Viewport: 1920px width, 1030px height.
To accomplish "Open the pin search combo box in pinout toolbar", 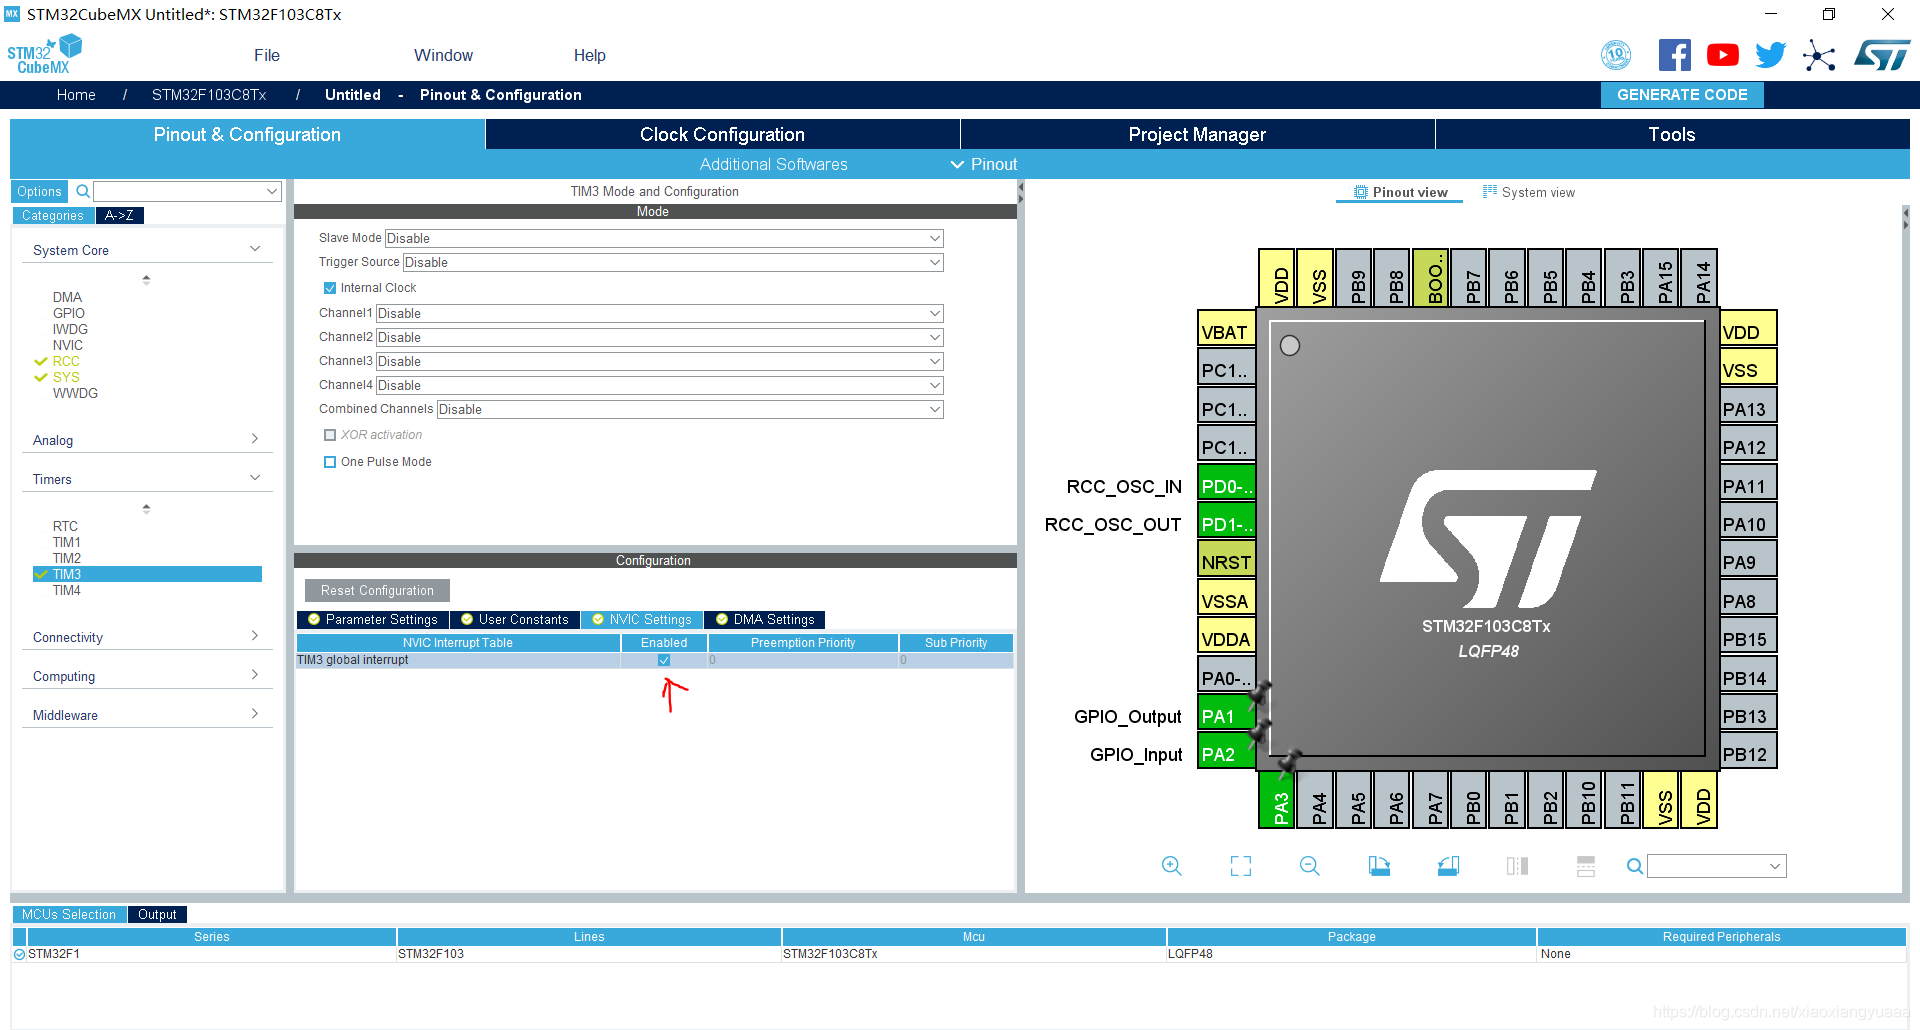I will pyautogui.click(x=1716, y=866).
